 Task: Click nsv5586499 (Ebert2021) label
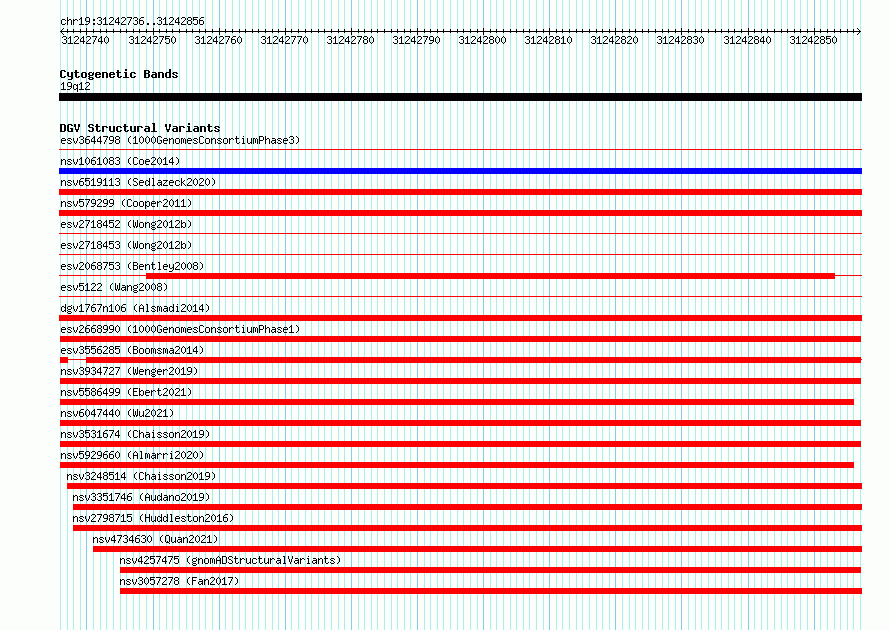(x=126, y=392)
